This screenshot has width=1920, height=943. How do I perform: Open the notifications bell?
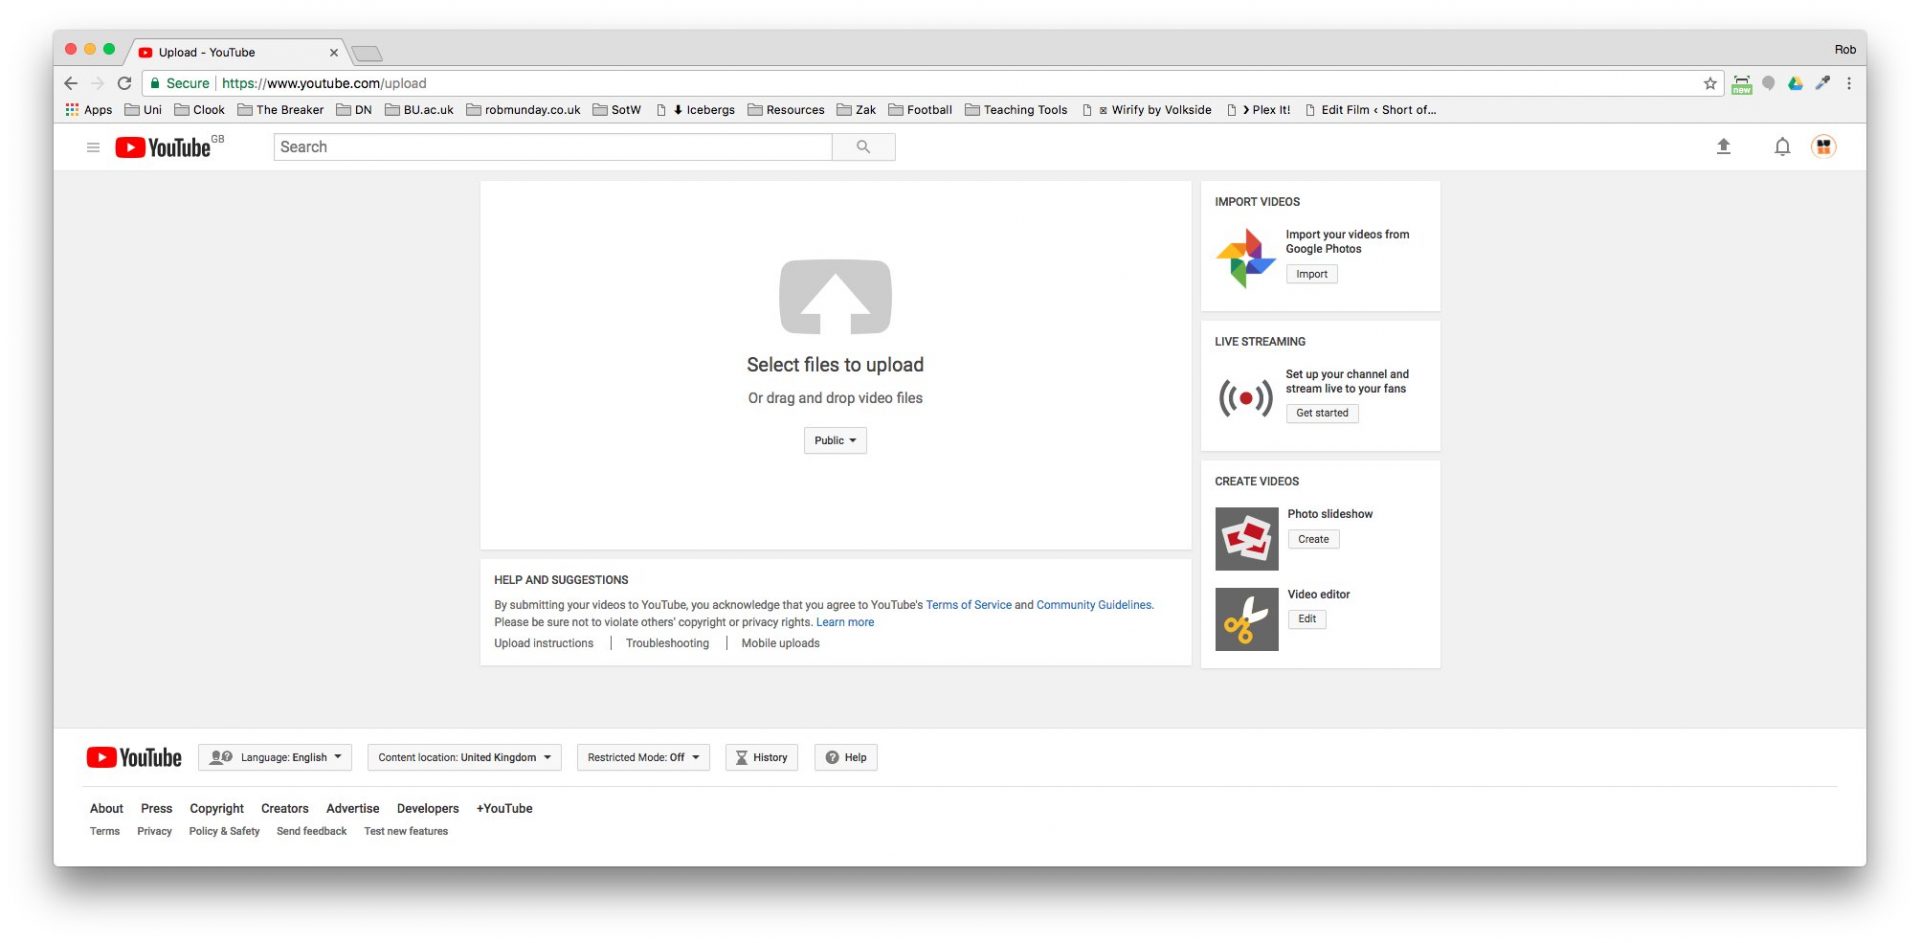tap(1782, 147)
